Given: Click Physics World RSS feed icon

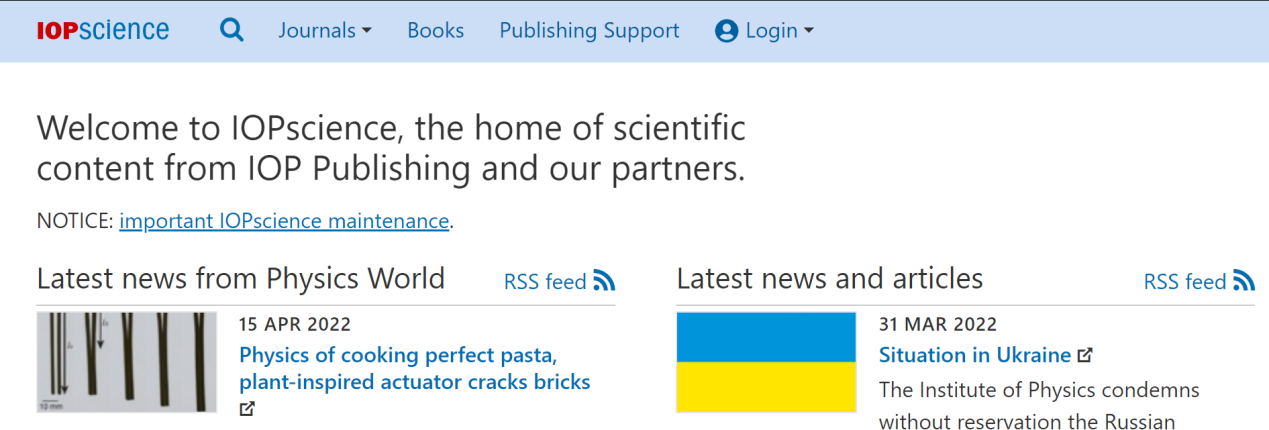Looking at the screenshot, I should click(x=604, y=281).
